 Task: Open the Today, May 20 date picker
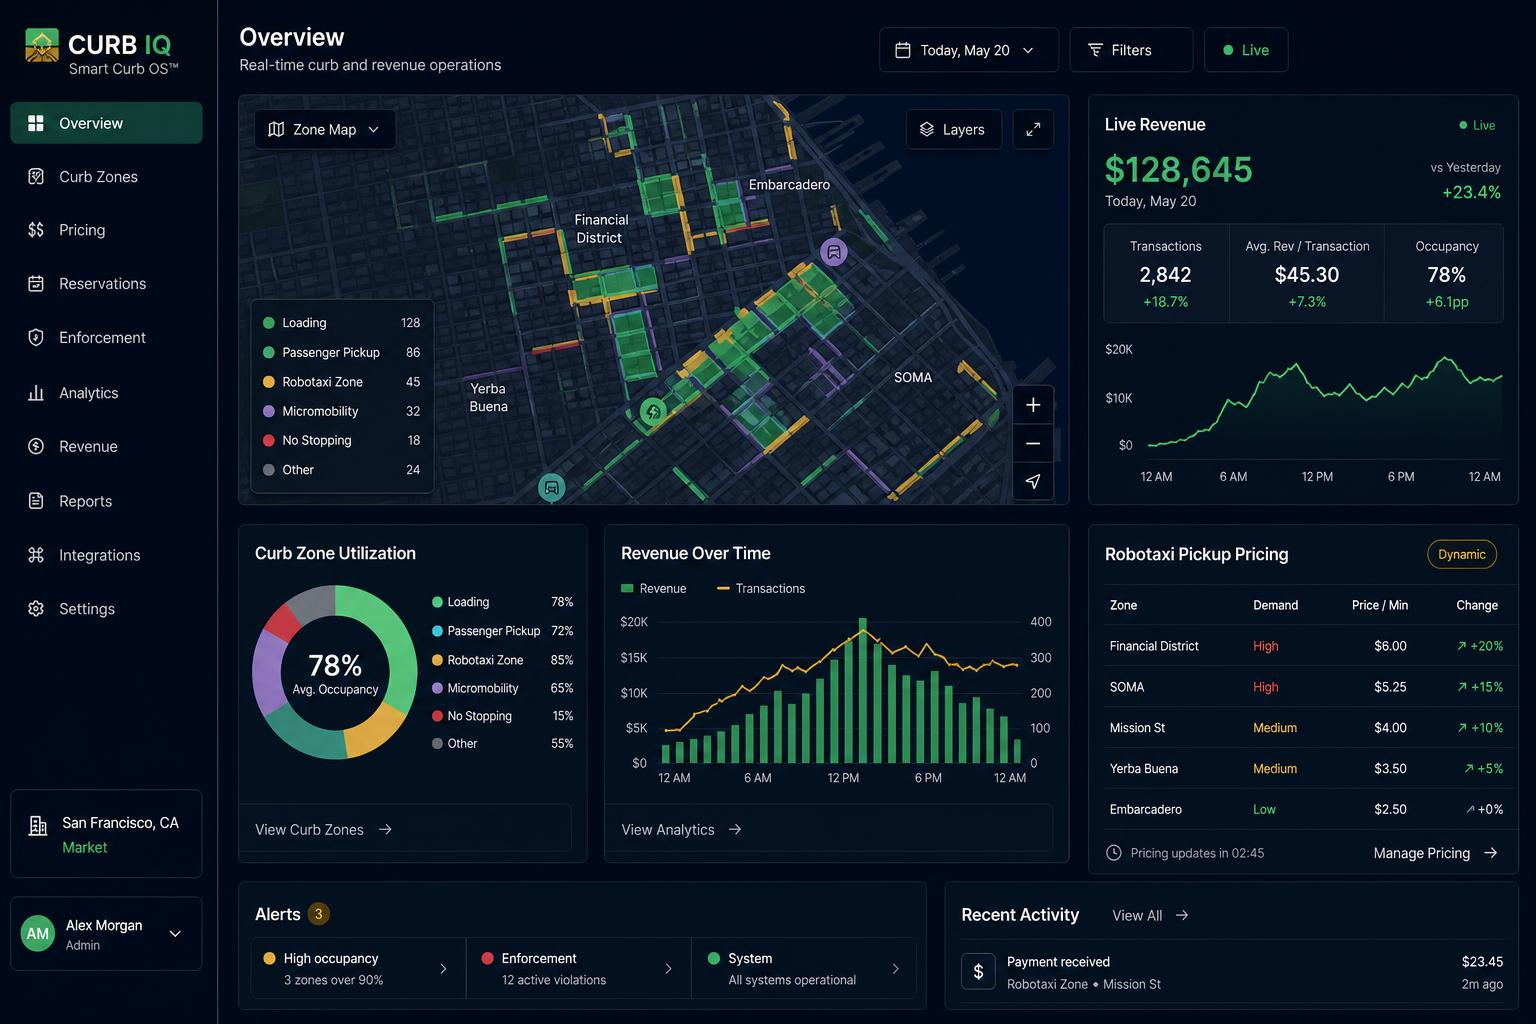point(969,50)
